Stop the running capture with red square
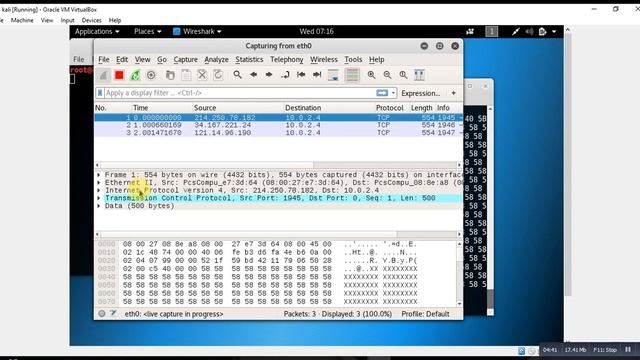This screenshot has height=360, width=640. point(119,75)
